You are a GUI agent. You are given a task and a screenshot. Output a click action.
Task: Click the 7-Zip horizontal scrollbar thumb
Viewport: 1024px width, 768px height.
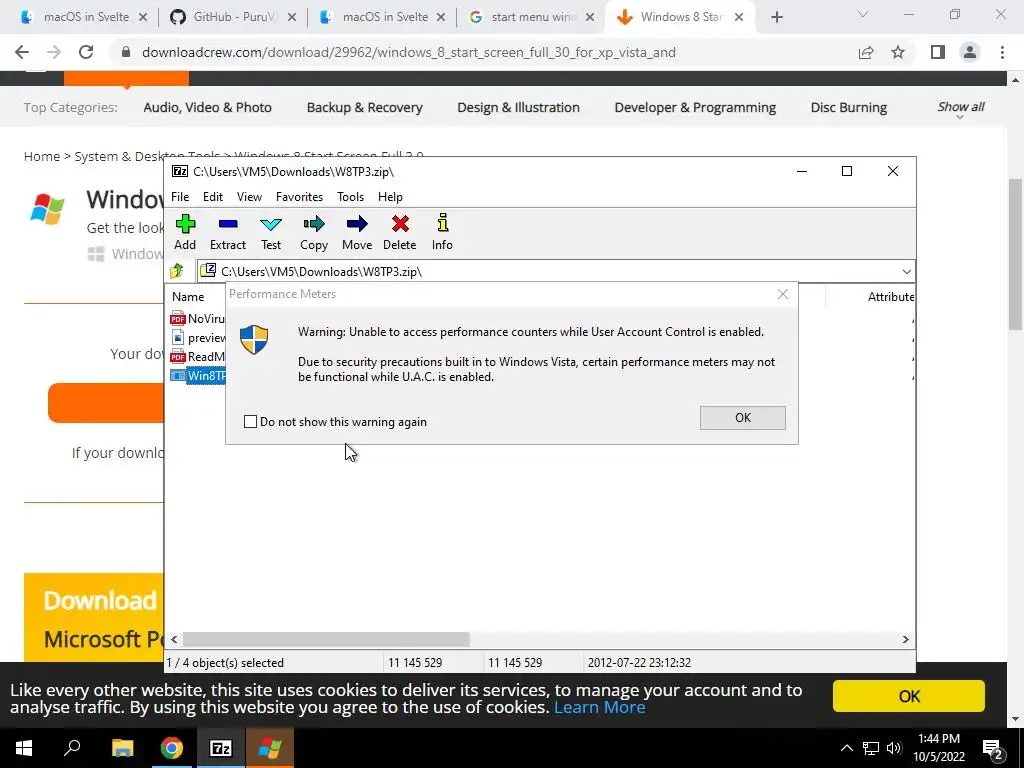326,639
